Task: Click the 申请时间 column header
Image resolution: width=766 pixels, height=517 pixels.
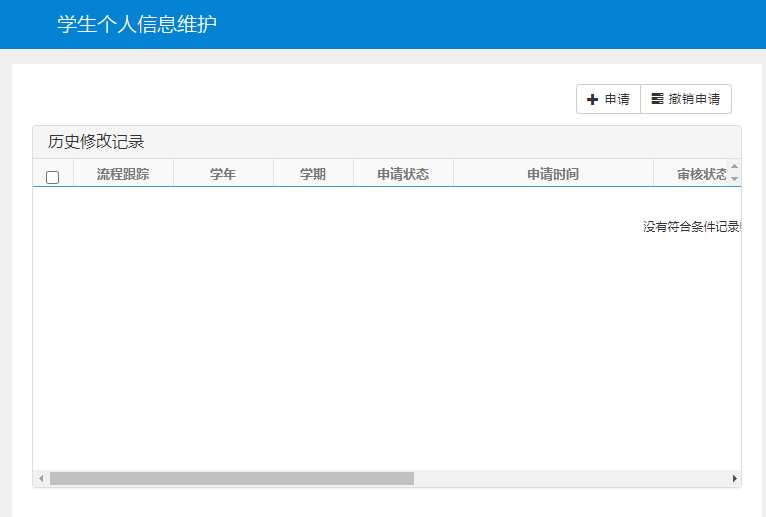Action: 553,174
